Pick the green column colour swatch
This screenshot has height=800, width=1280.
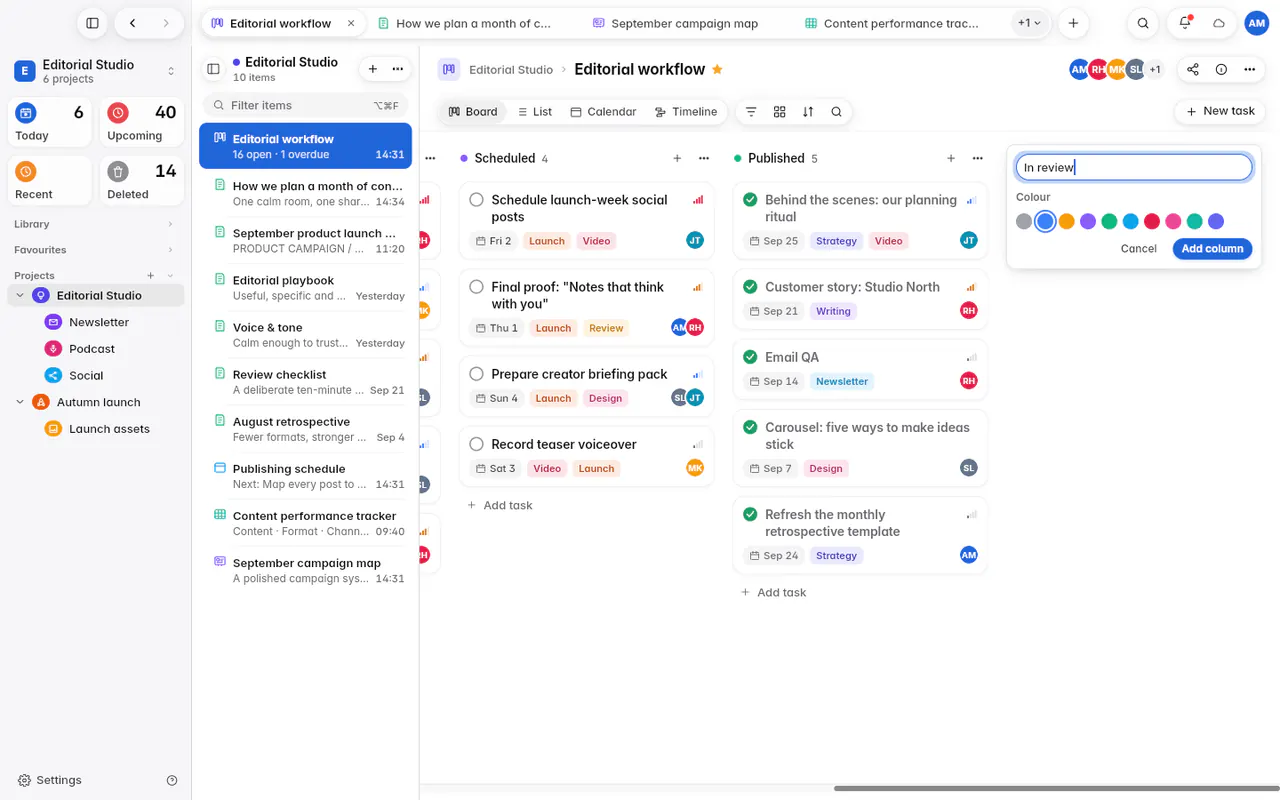pos(1109,222)
